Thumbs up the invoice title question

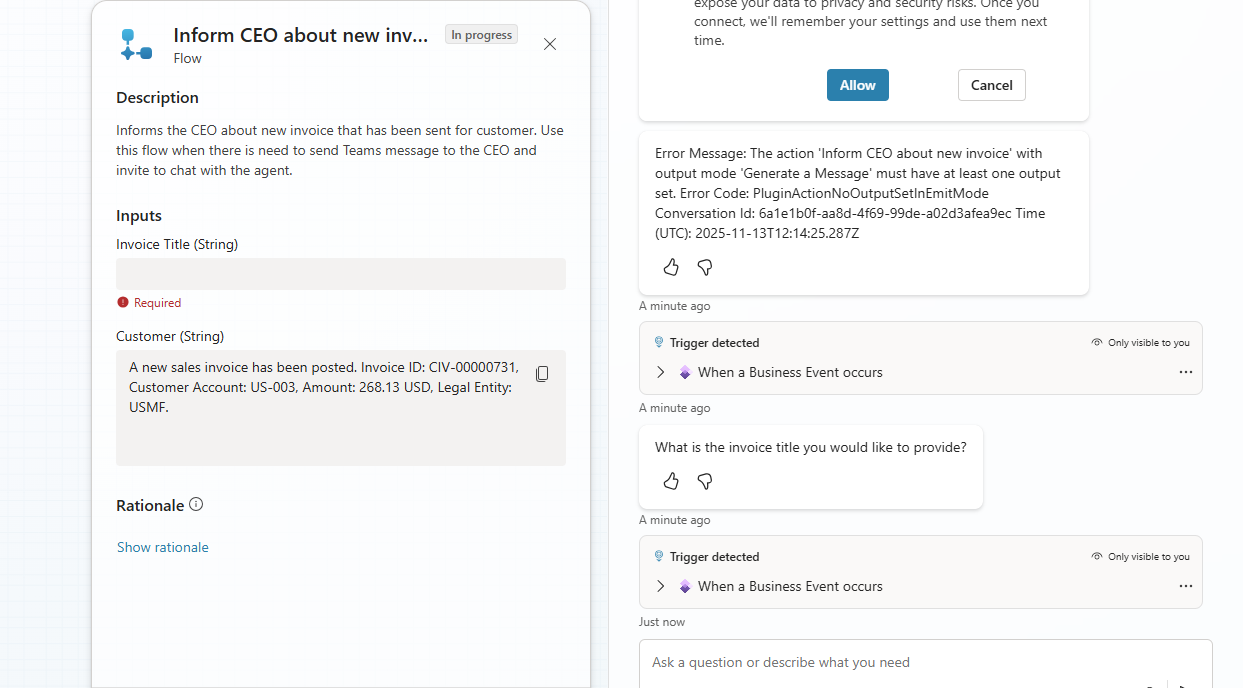click(671, 481)
